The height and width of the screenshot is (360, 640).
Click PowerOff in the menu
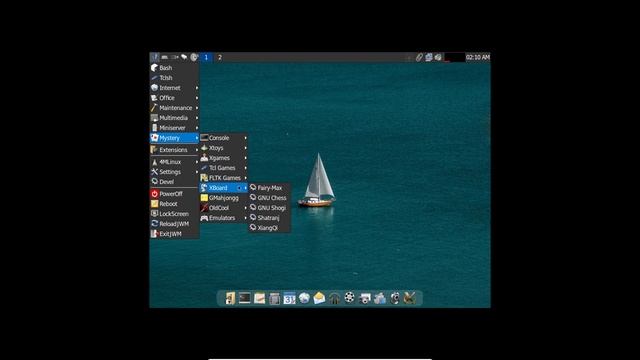coord(174,194)
